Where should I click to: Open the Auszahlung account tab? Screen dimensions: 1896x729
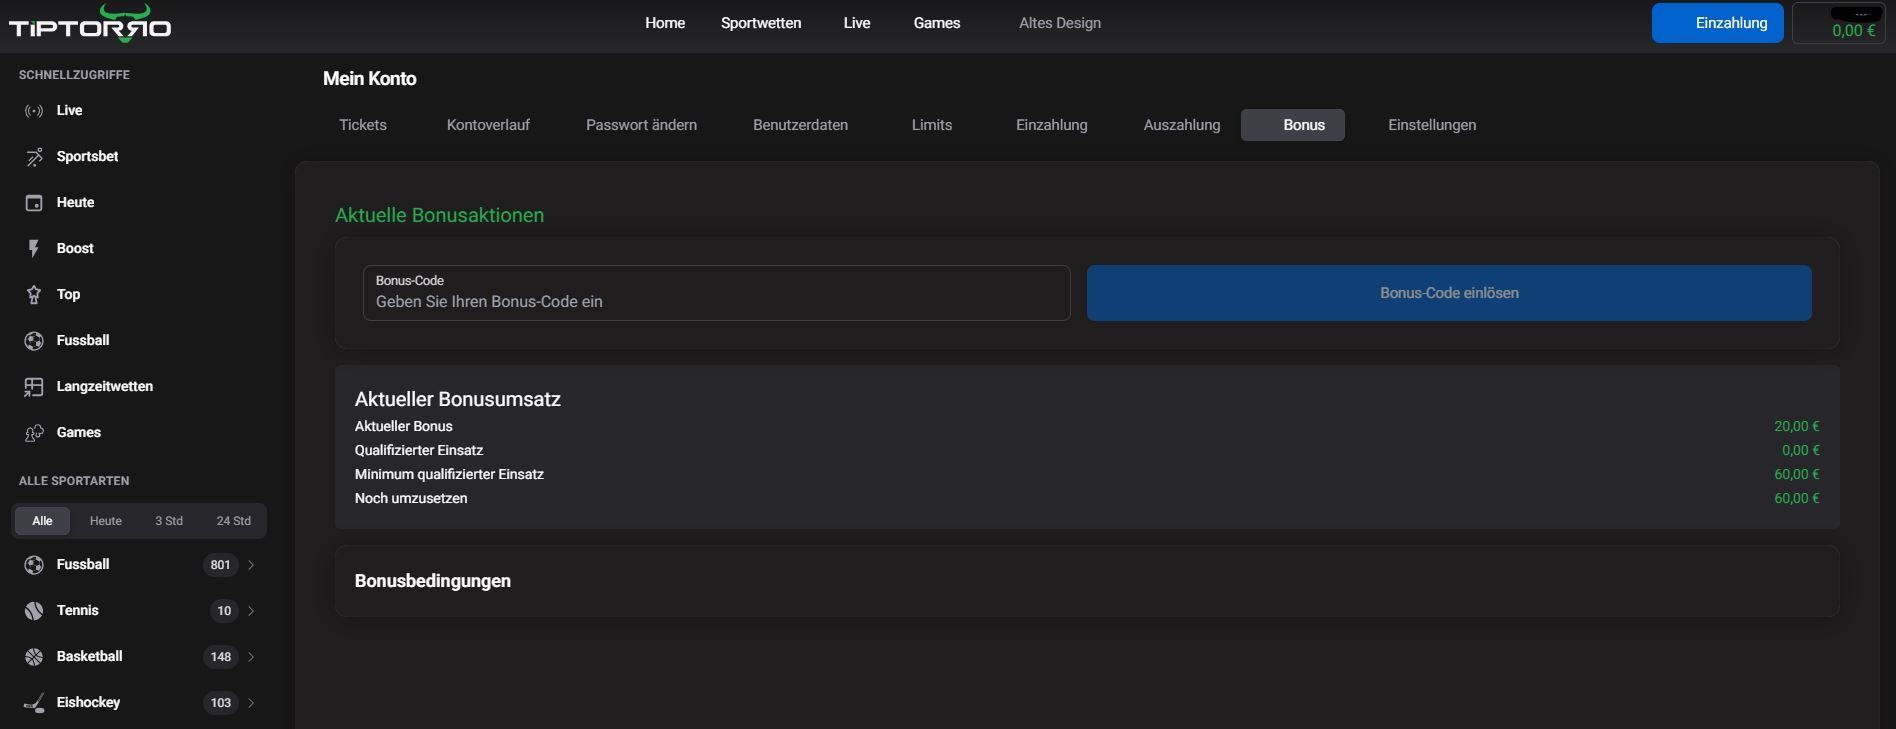1181,125
